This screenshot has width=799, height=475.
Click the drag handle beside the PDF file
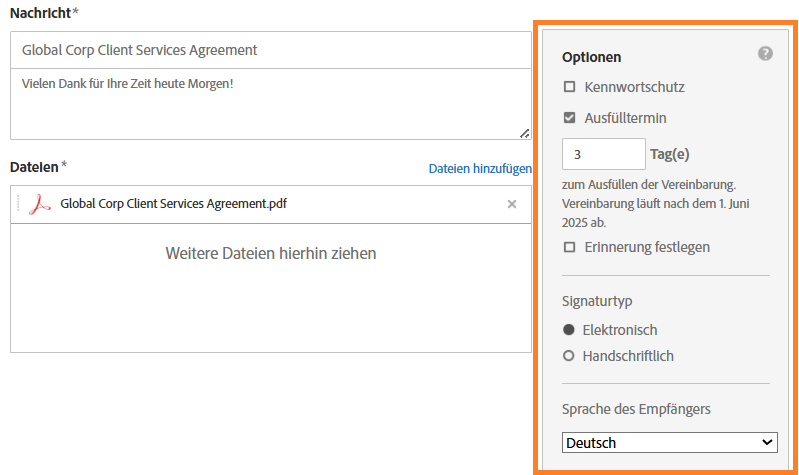(x=19, y=204)
